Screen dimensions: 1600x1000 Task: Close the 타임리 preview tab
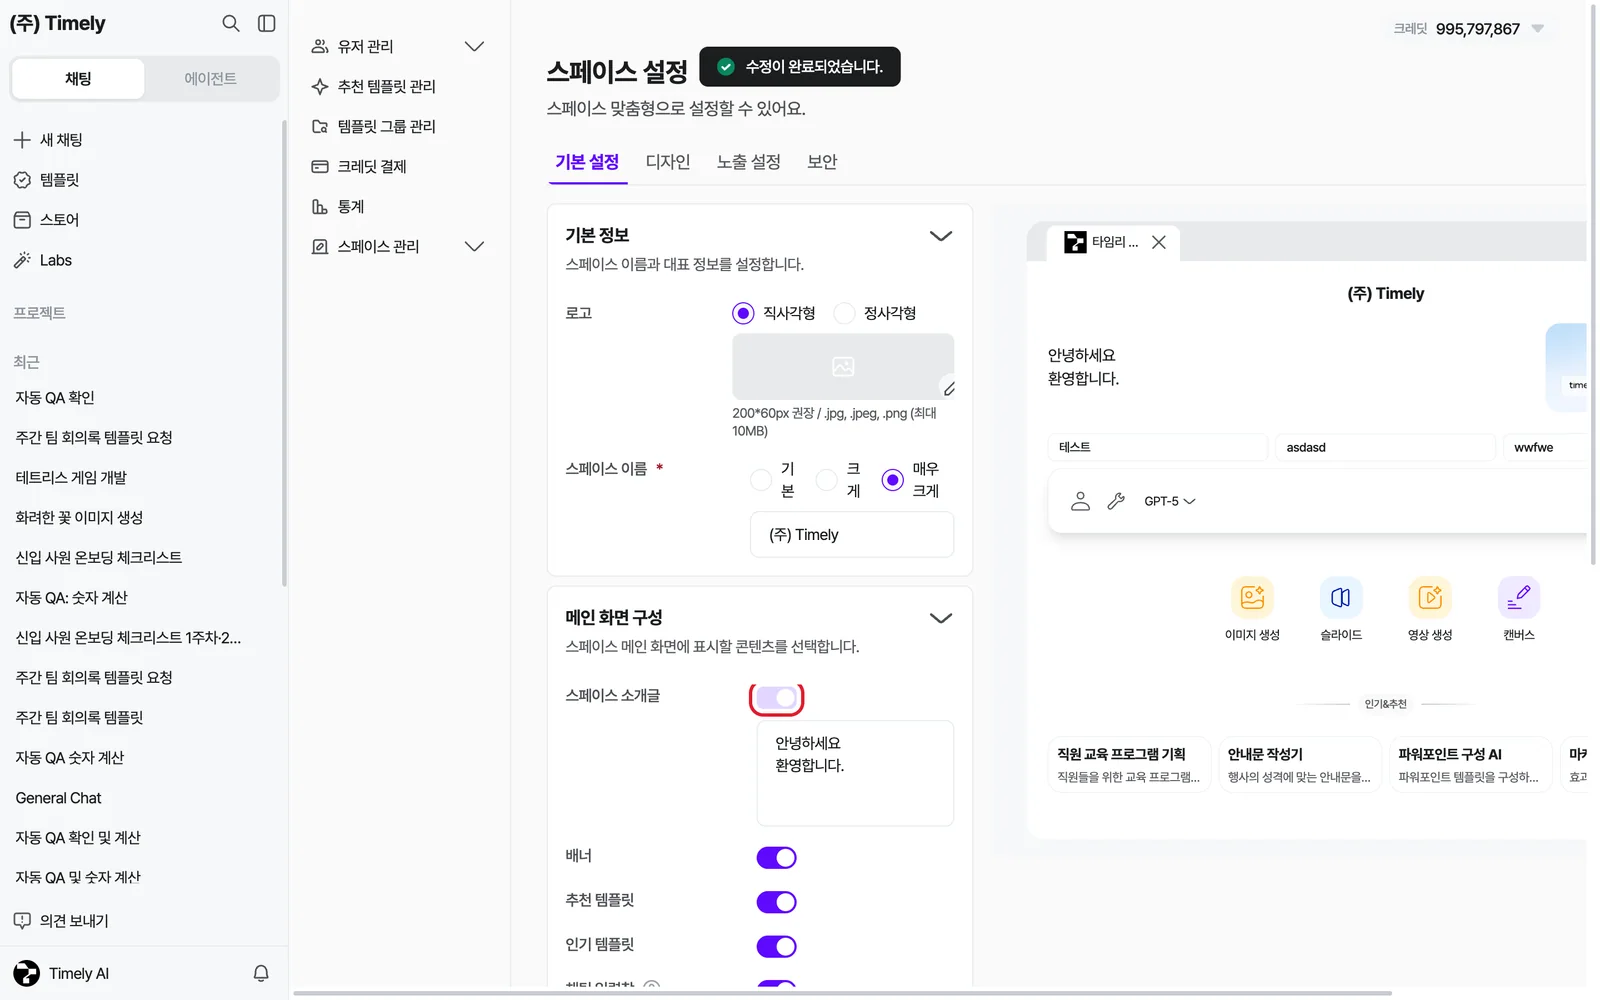tap(1159, 242)
